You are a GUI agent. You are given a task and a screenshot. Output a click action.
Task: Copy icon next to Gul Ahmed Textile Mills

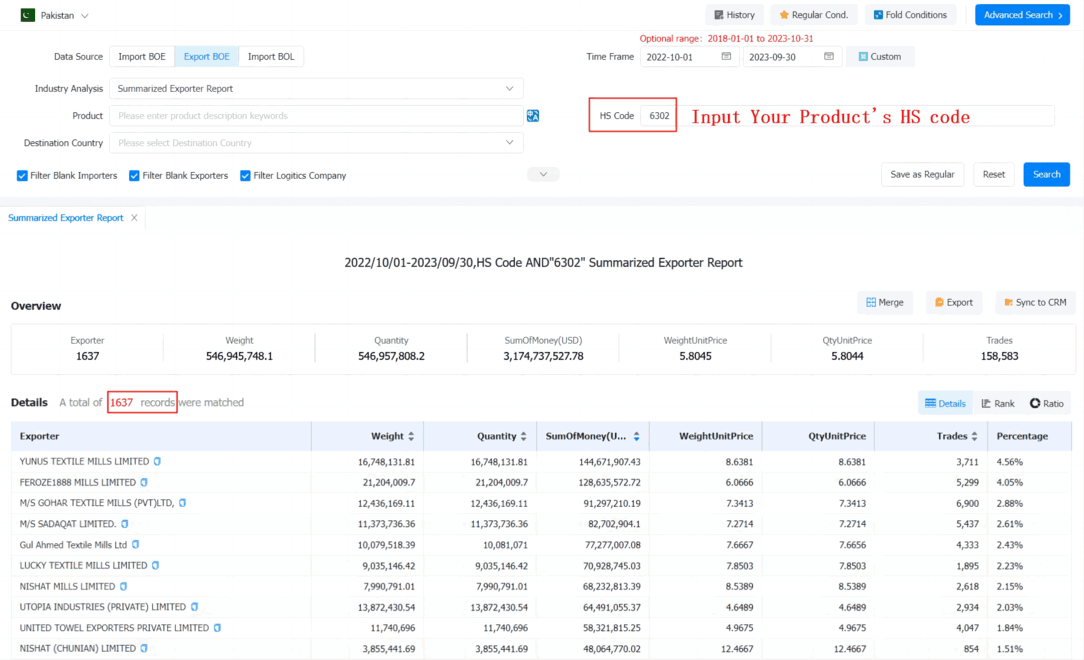point(136,545)
